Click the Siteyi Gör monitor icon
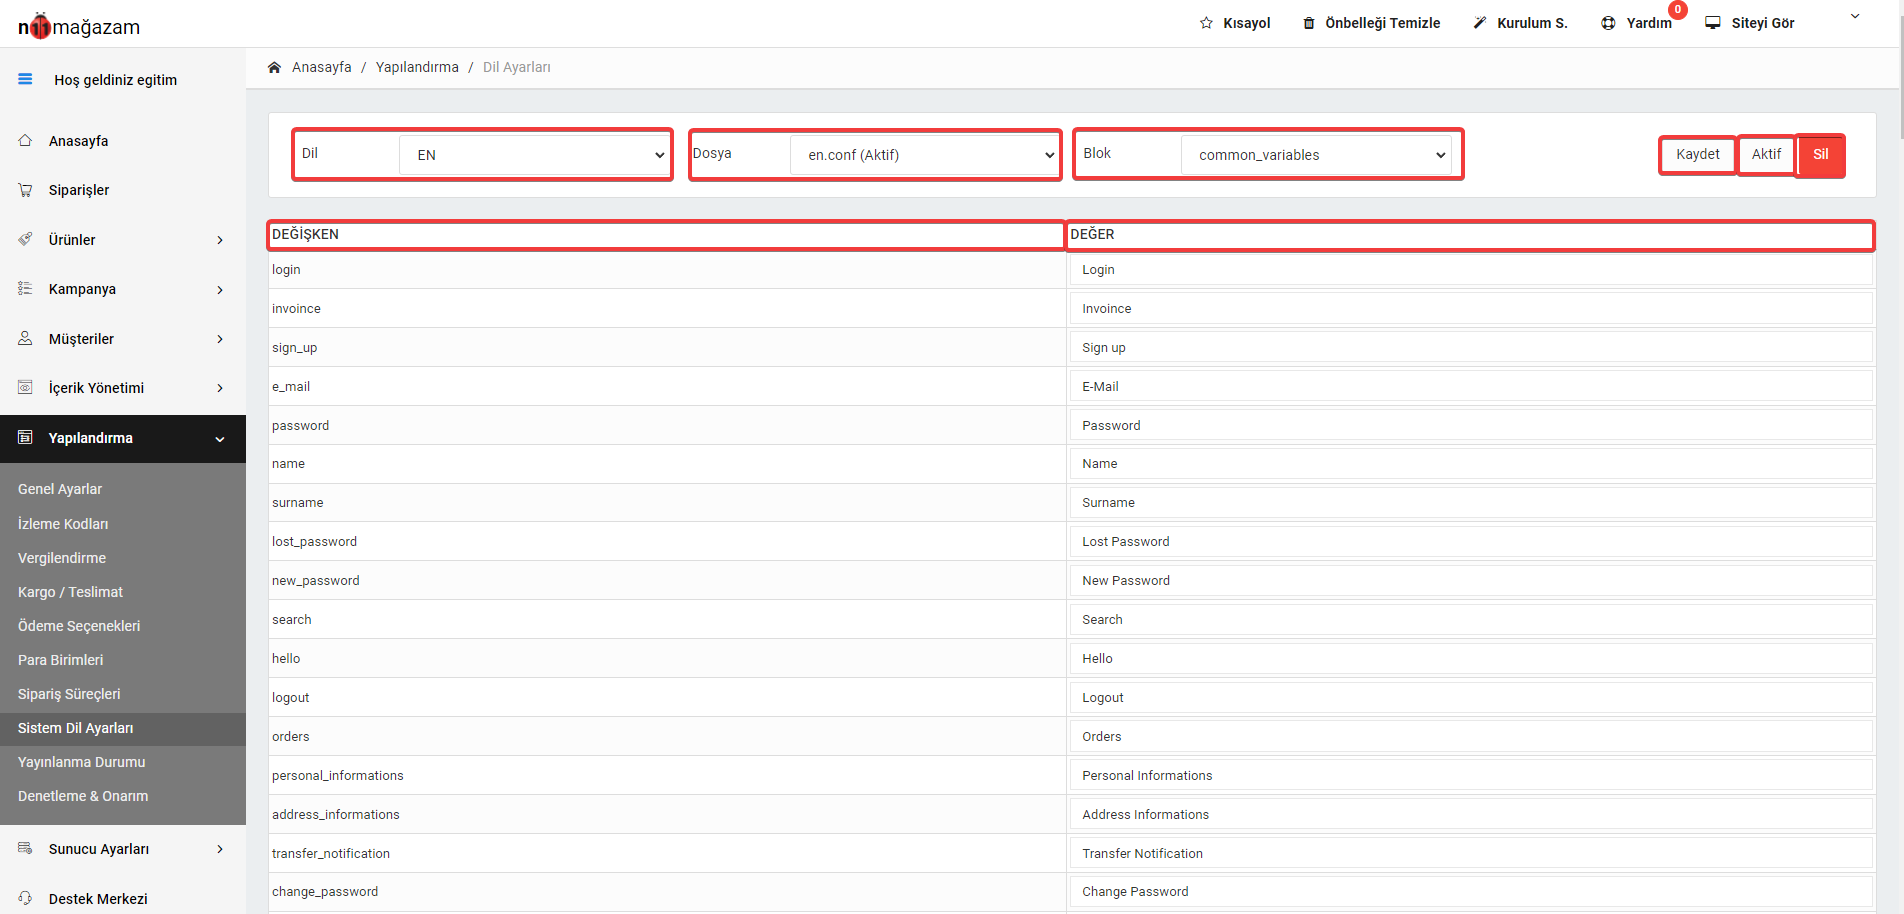 pyautogui.click(x=1713, y=23)
